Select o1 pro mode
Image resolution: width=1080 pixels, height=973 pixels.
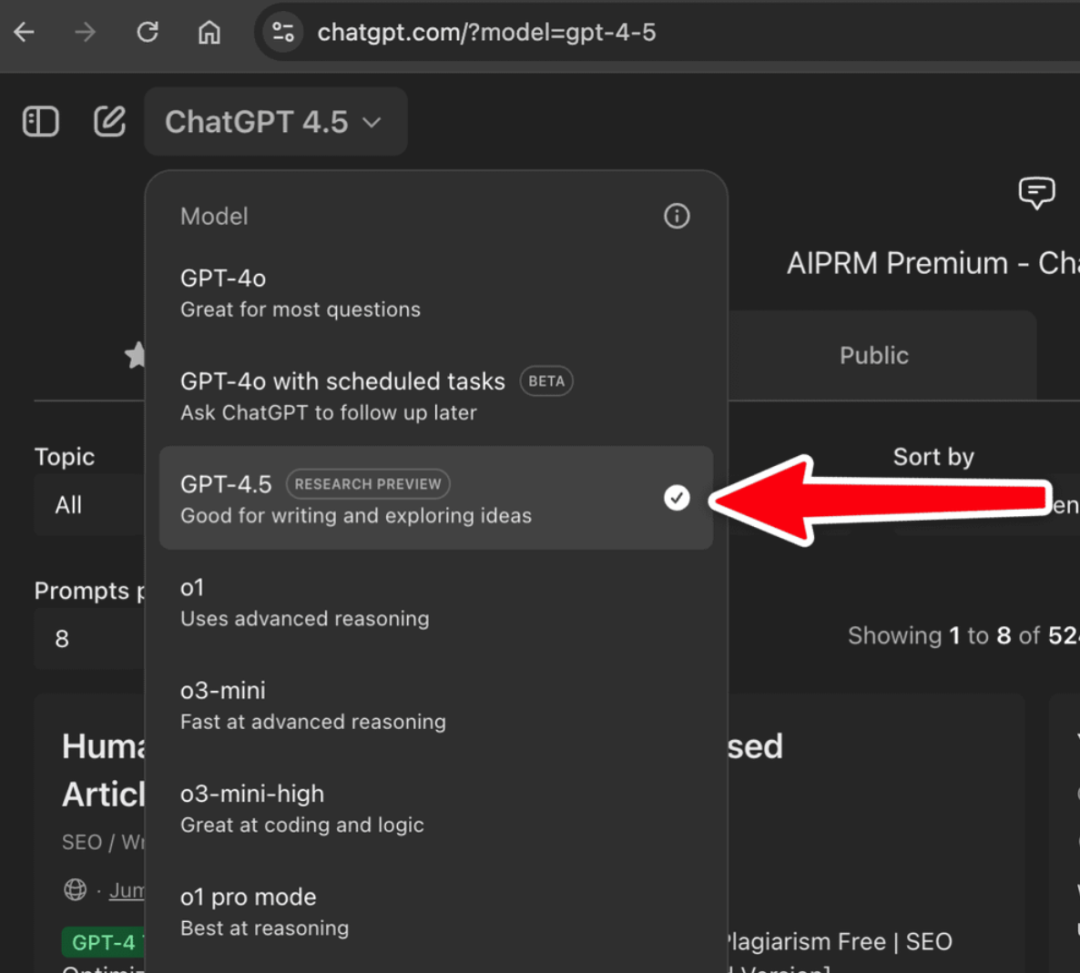(435, 912)
